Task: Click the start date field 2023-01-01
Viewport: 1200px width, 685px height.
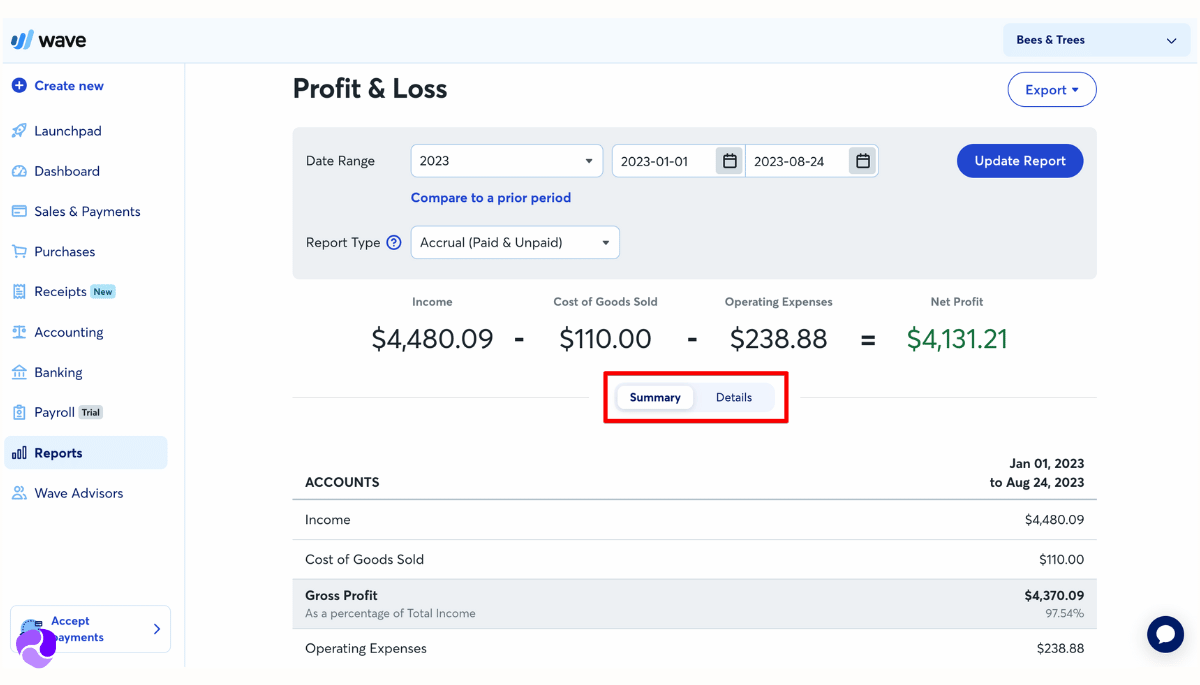Action: (663, 161)
